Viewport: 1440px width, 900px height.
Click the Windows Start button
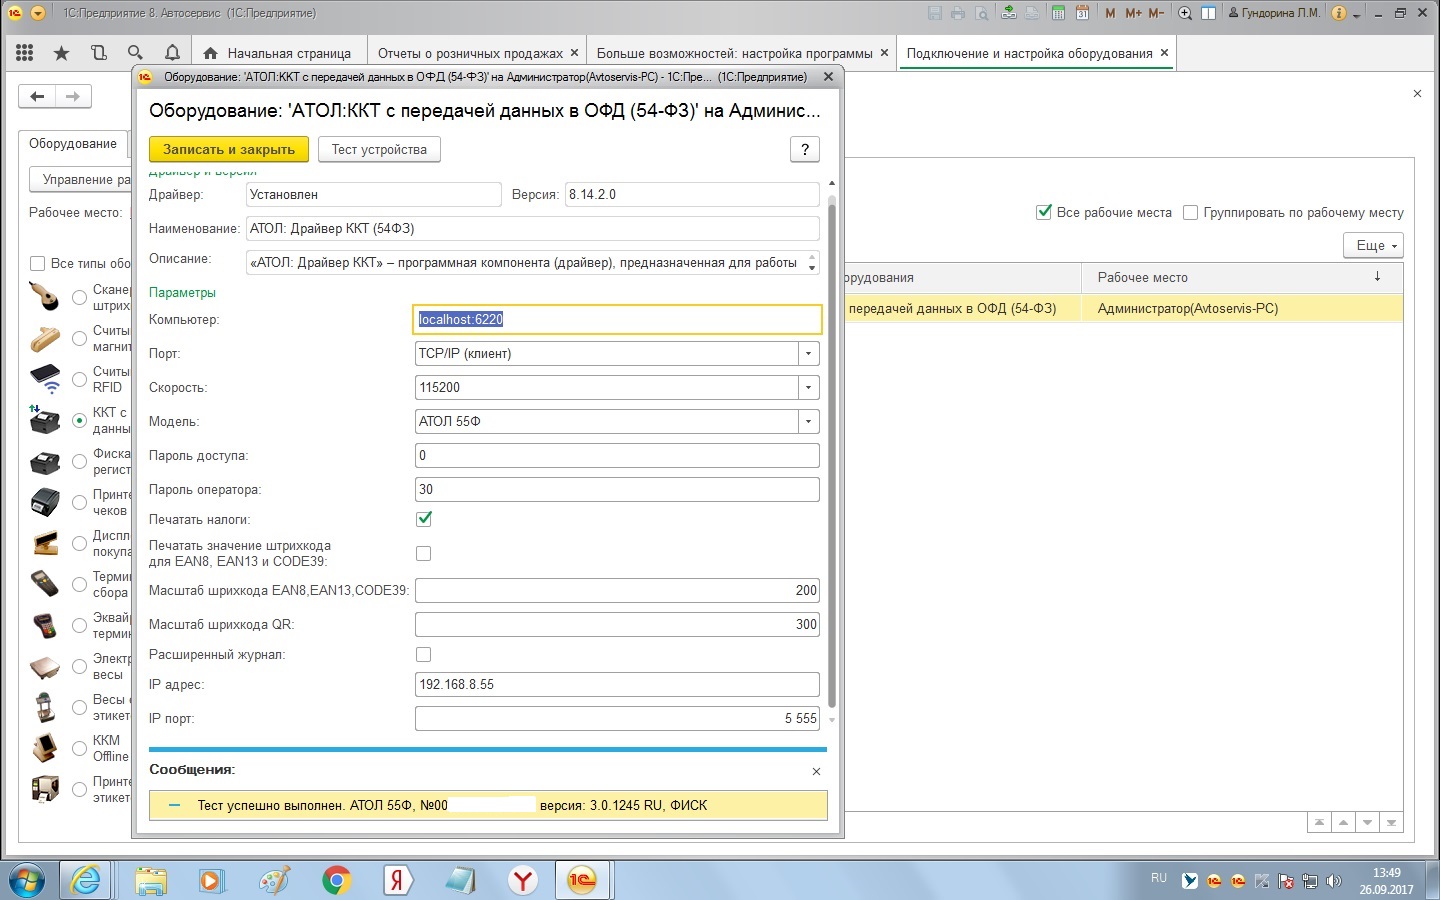coord(27,880)
